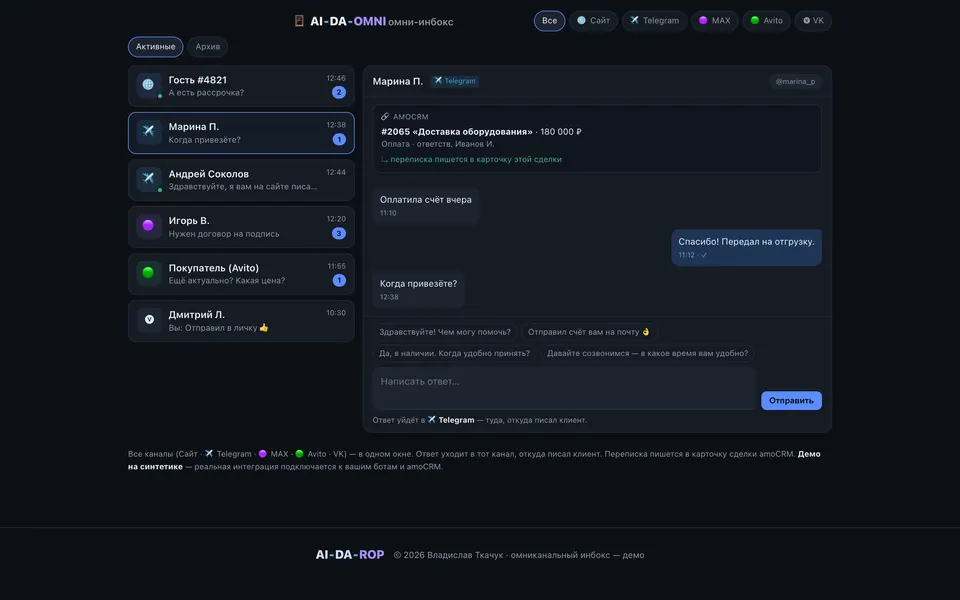
Task: Click the green Avito avatar of Покупатель
Action: point(149,273)
